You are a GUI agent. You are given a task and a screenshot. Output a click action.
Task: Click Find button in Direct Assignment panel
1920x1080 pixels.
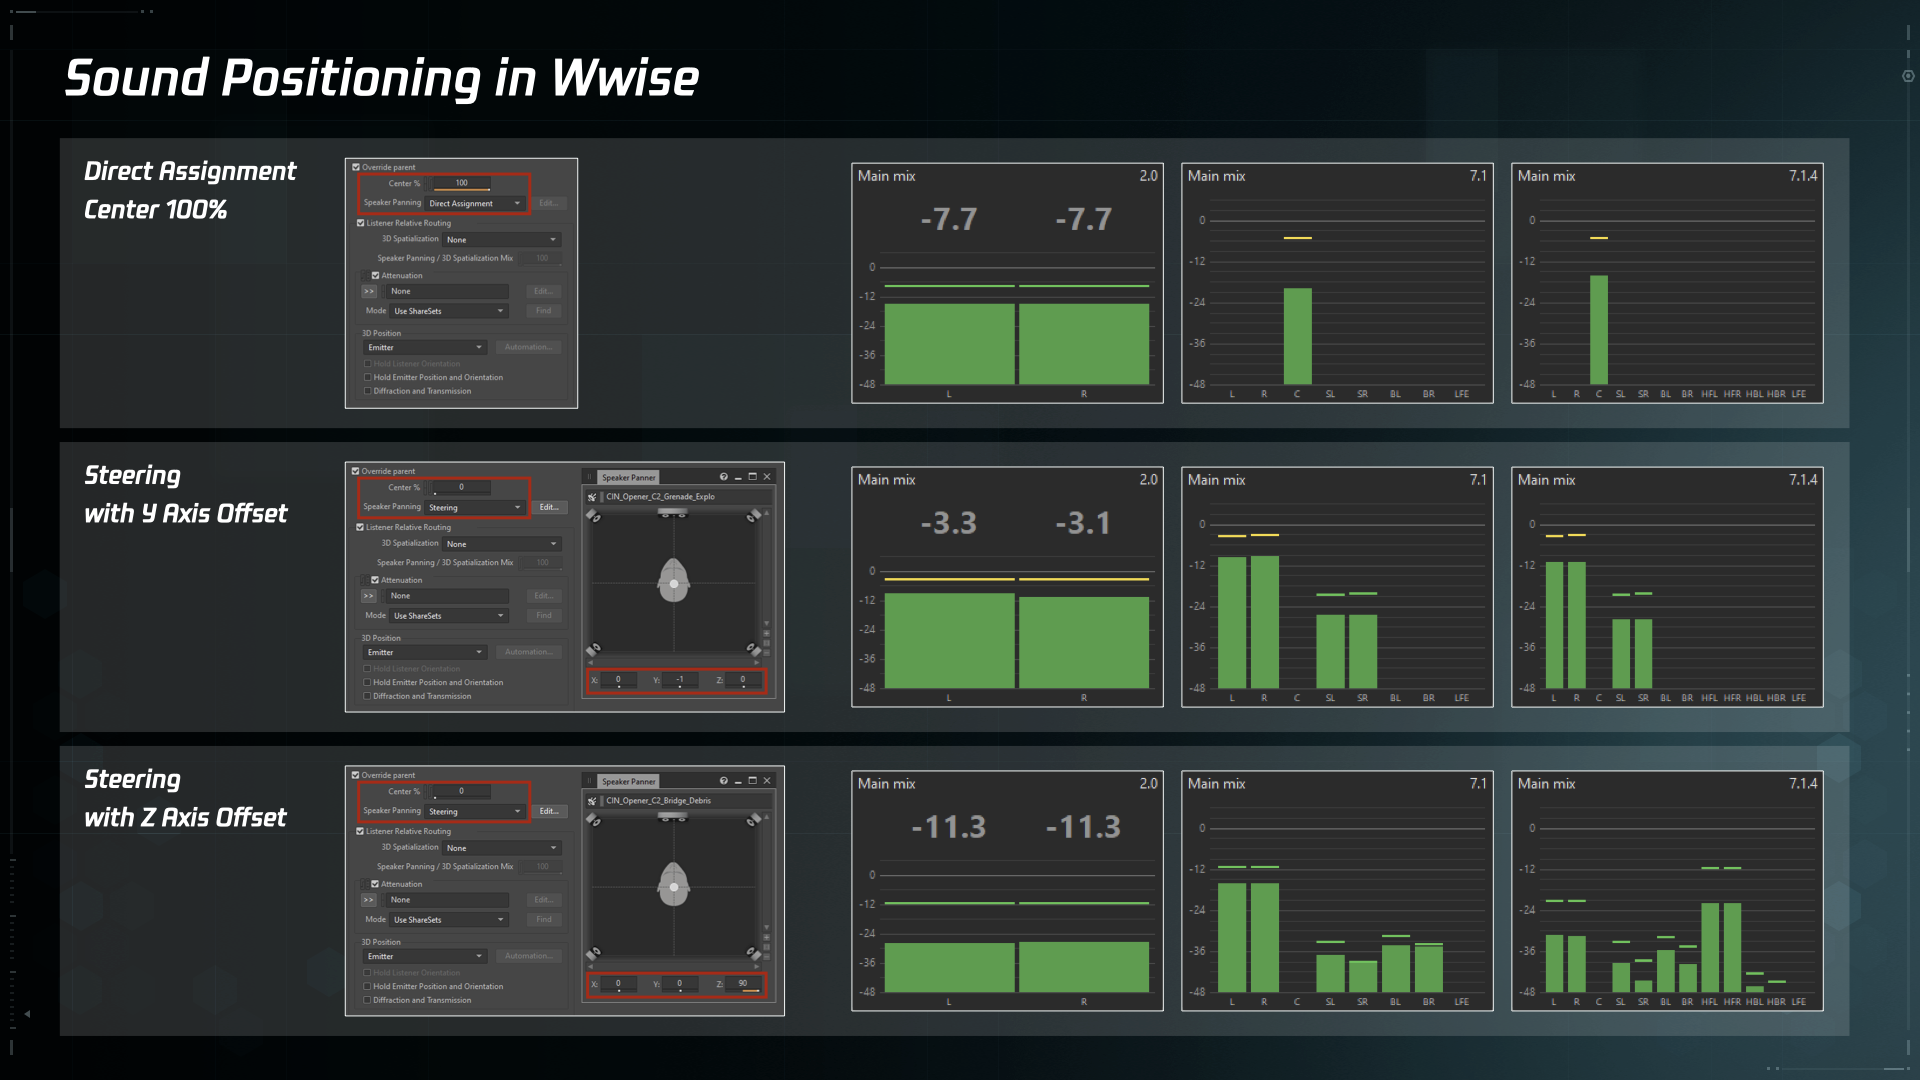click(544, 311)
